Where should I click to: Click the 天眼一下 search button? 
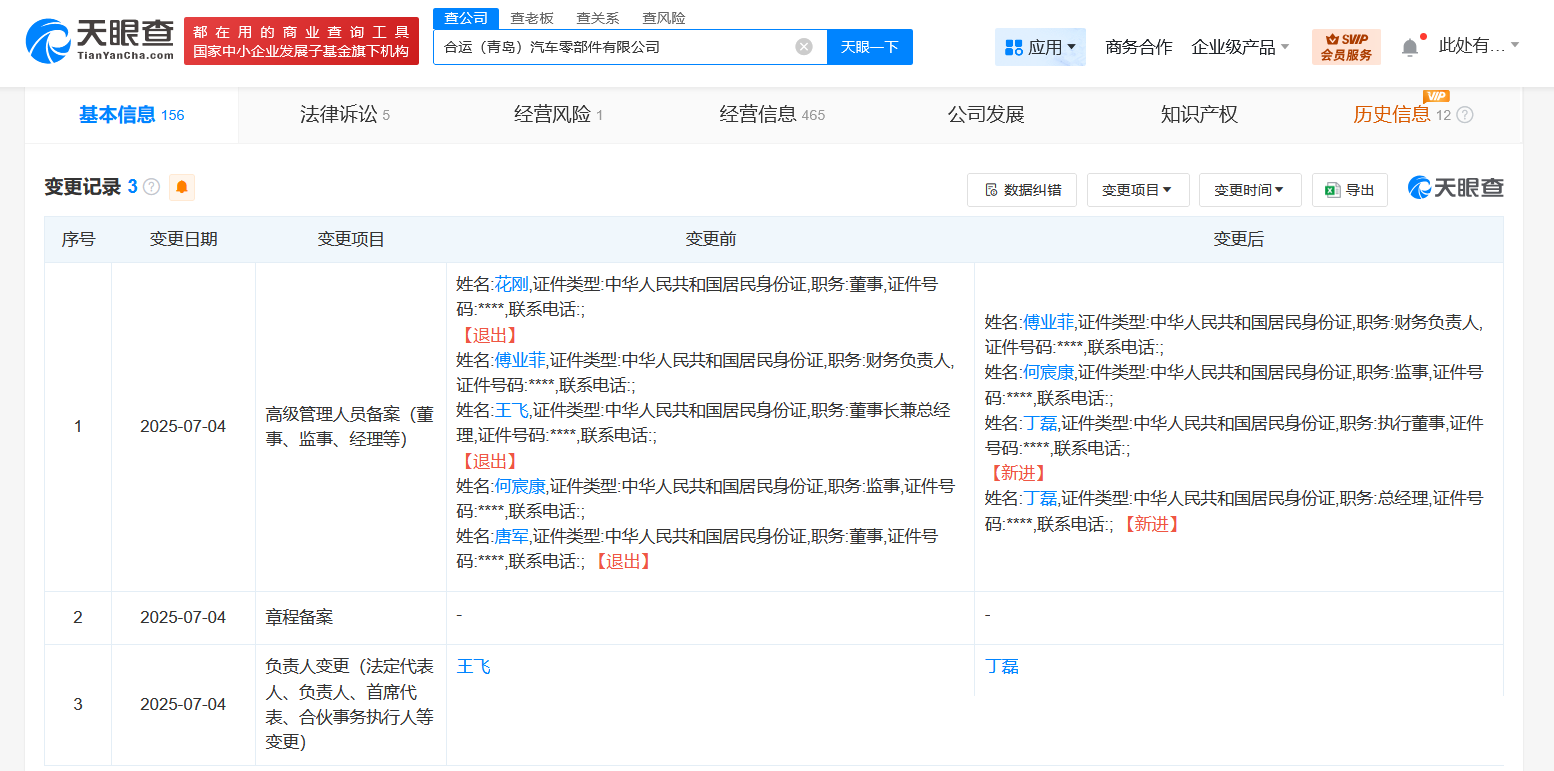click(x=870, y=47)
